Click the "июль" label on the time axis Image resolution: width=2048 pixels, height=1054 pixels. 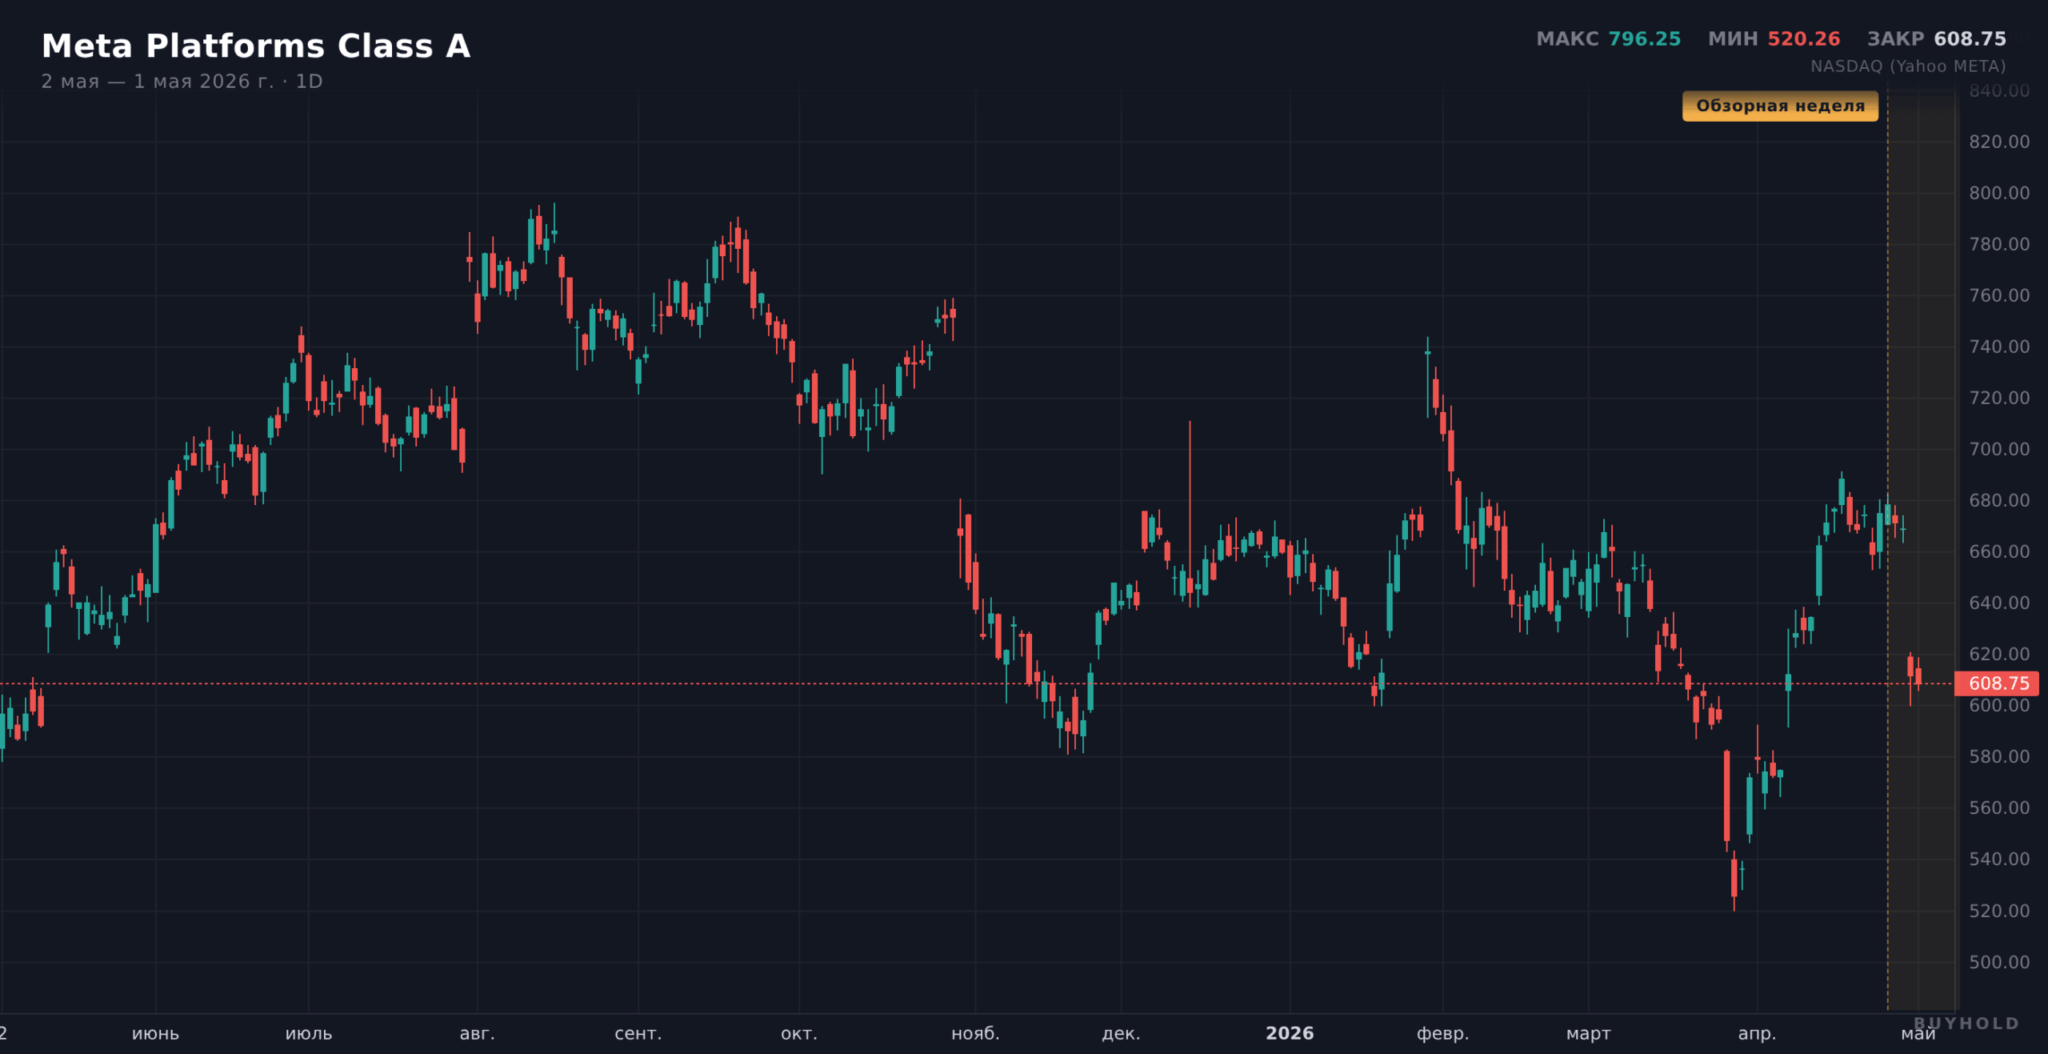pyautogui.click(x=308, y=1034)
